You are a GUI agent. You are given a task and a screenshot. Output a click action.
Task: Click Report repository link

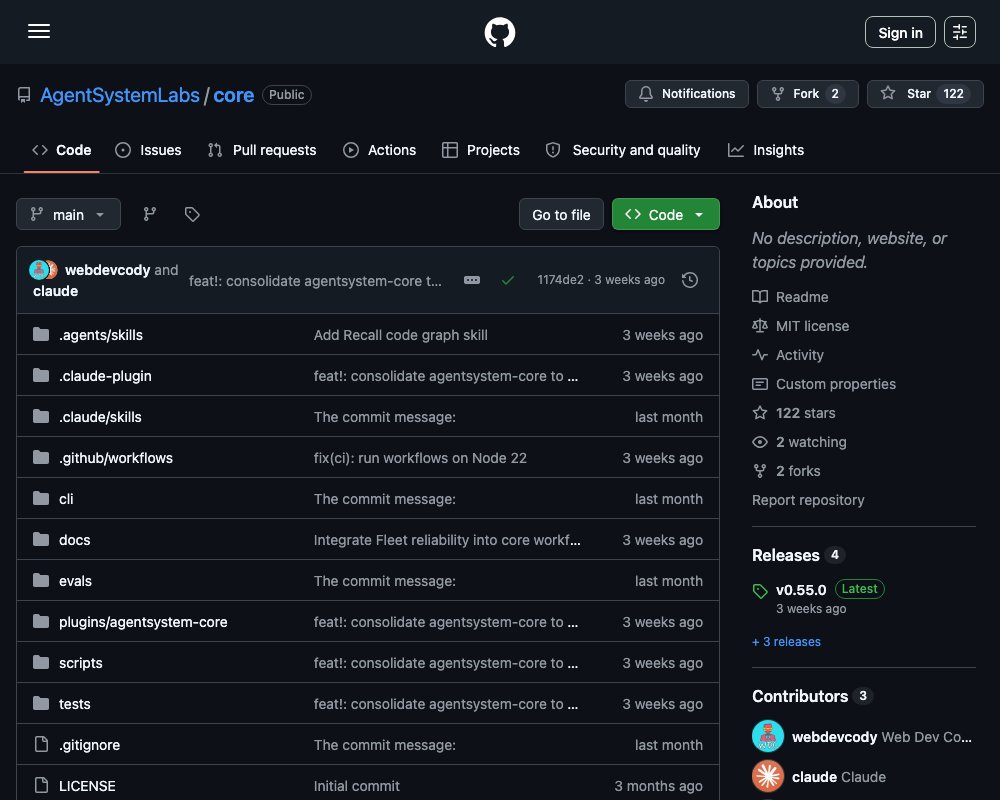[x=808, y=500]
